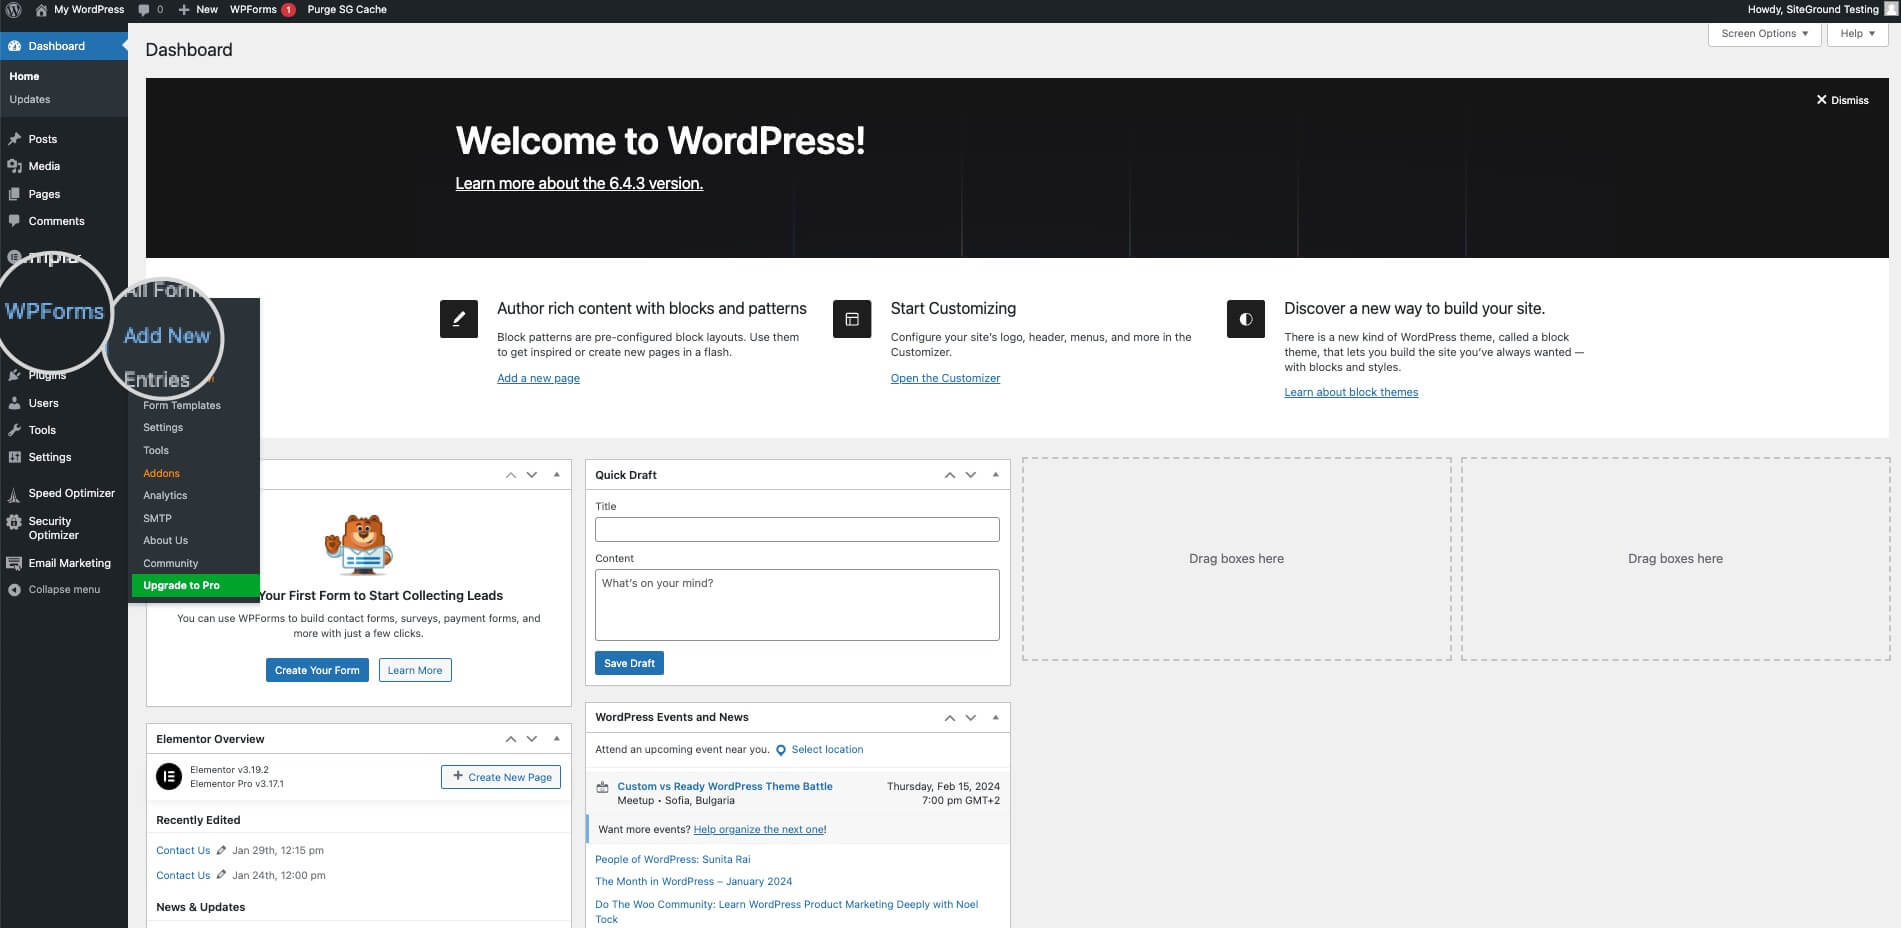The height and width of the screenshot is (928, 1901).
Task: Open Updates under the Dashboard menu
Action: (30, 99)
